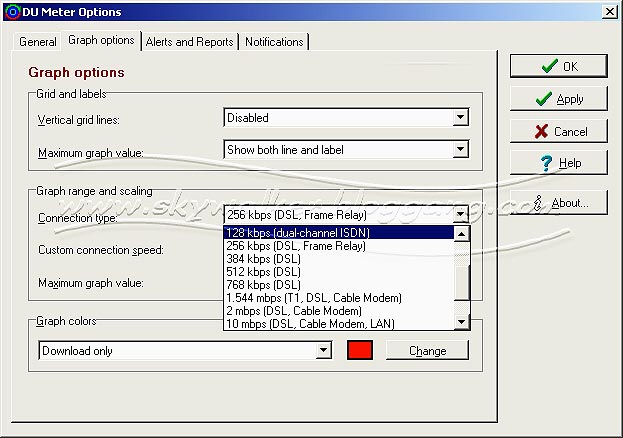Open the Alerts and Reports tab
Screen dimensions: 623x438
190,42
